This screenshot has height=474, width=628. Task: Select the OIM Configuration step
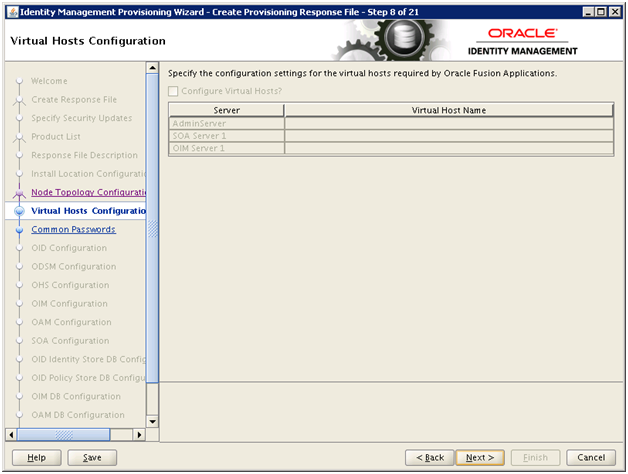(x=70, y=304)
